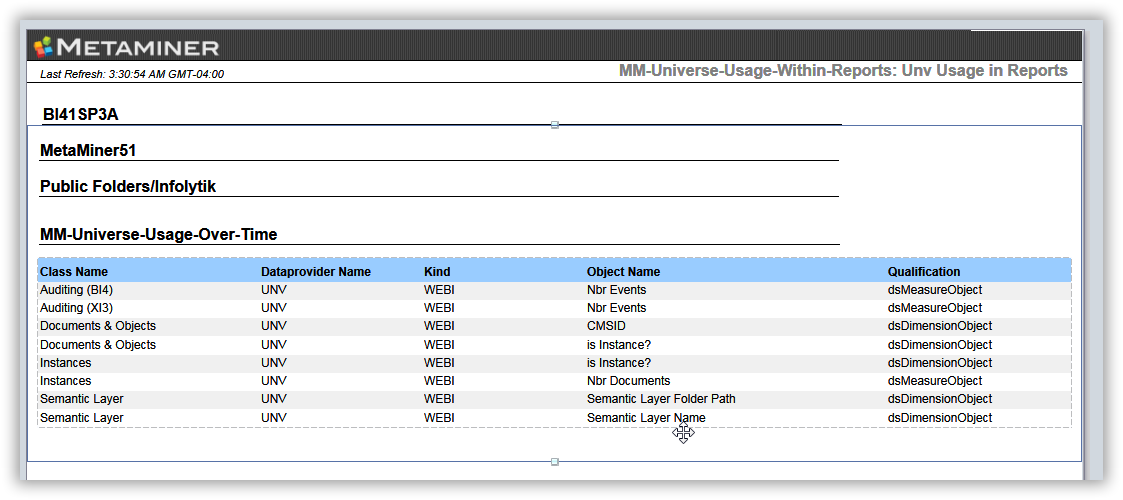Viewport: 1123px width, 500px height.
Task: Select UNV in the Auditing (XI3) row
Action: tap(274, 308)
